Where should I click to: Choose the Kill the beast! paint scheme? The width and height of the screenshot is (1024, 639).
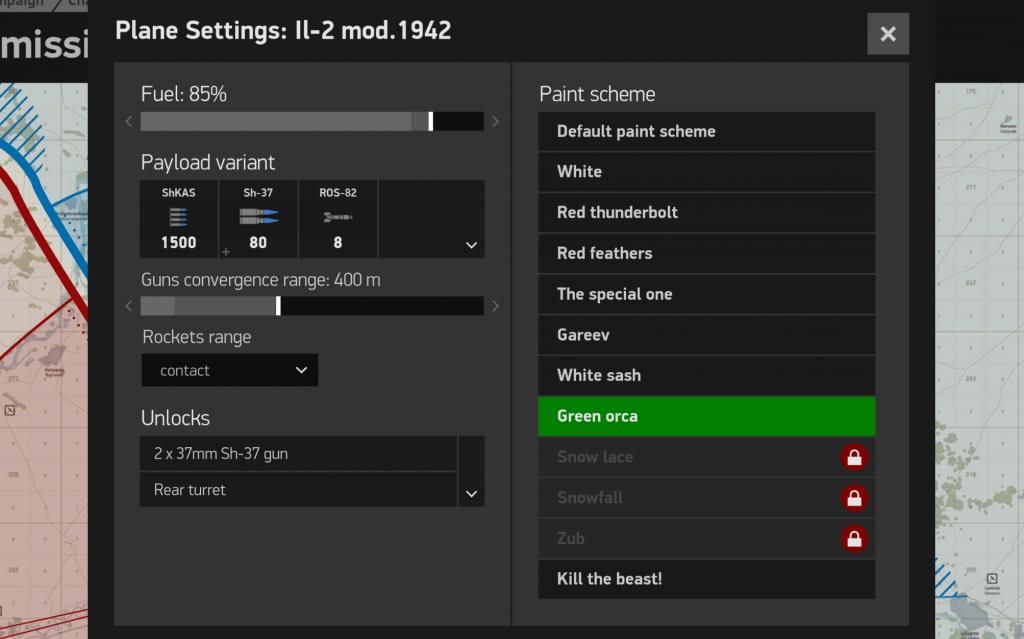706,579
